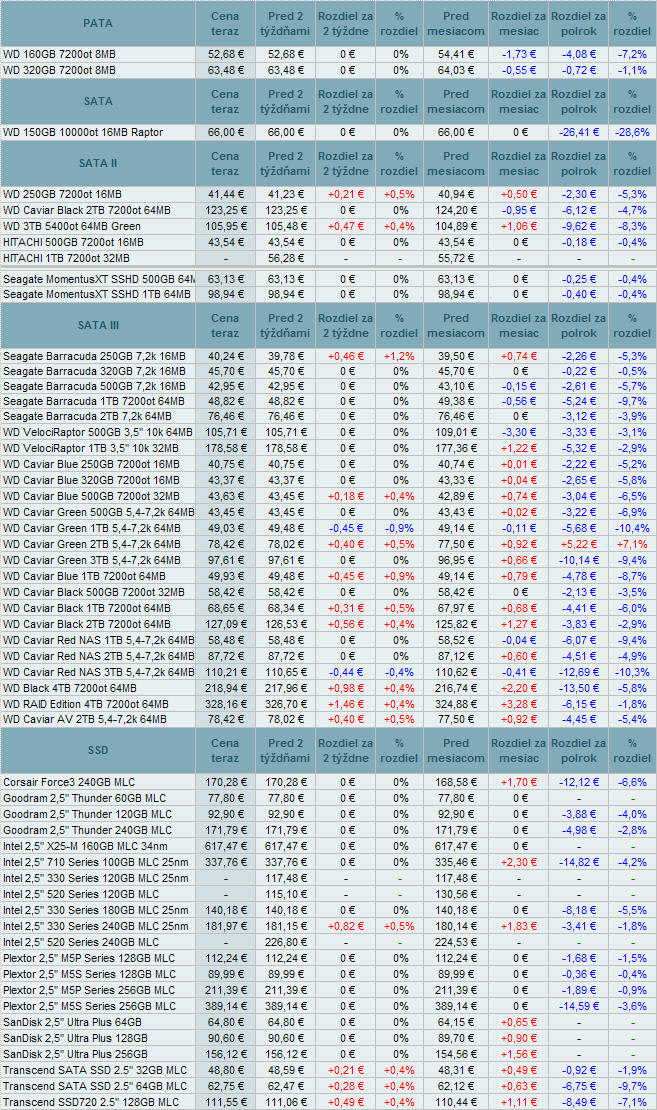
Task: Click the 226,80 € price in Intel 520 240GB row
Action: coord(285,942)
